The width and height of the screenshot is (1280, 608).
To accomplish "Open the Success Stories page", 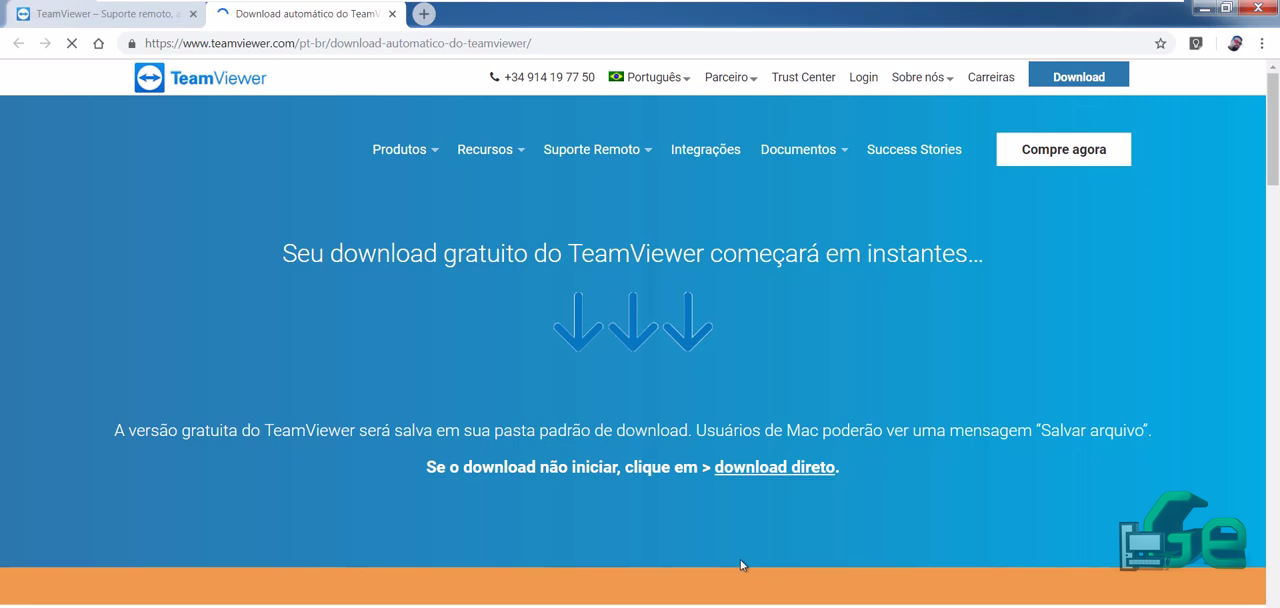I will [x=914, y=149].
